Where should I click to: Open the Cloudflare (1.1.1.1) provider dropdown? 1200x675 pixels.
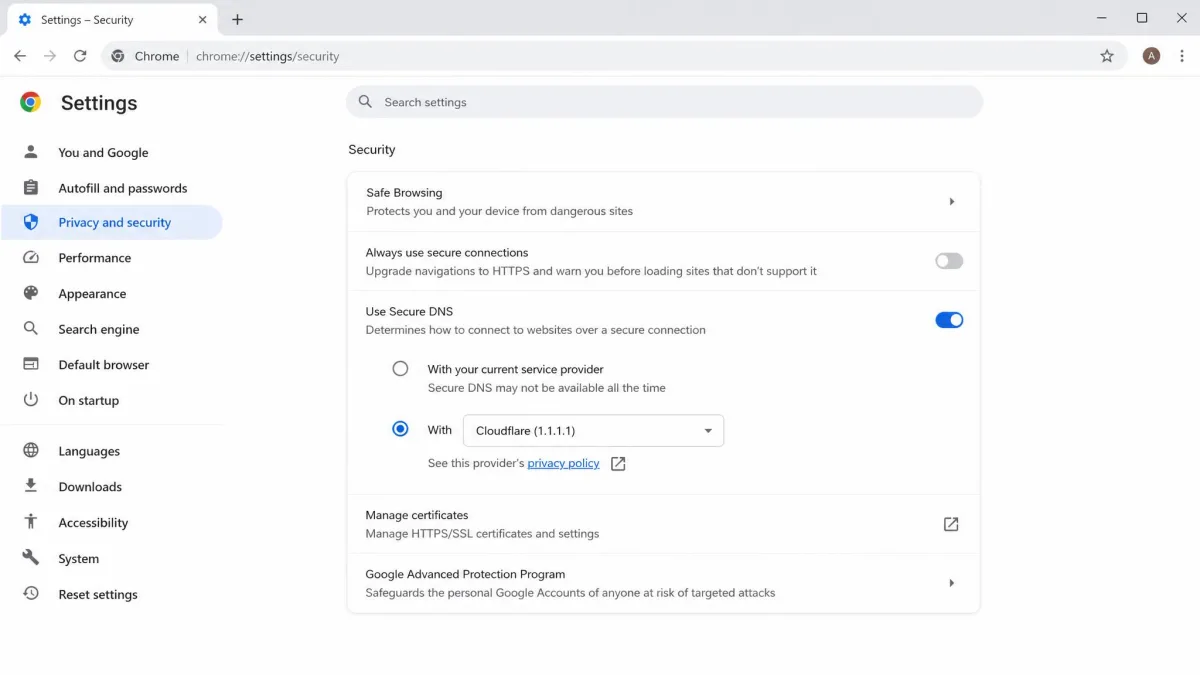593,430
